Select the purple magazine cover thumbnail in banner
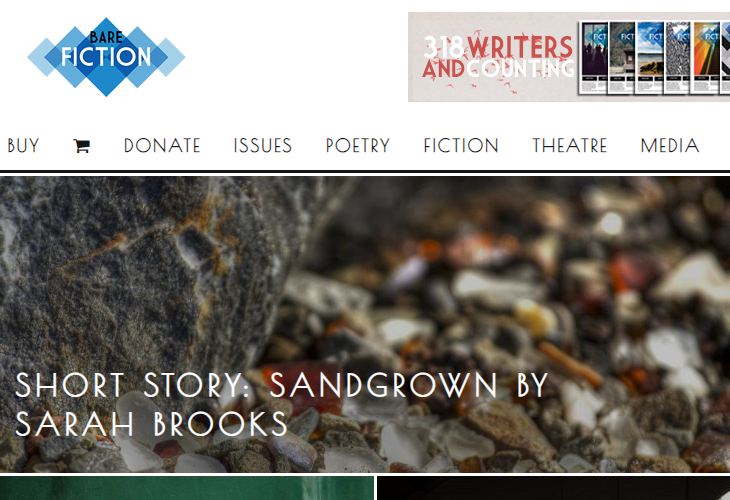 point(595,58)
